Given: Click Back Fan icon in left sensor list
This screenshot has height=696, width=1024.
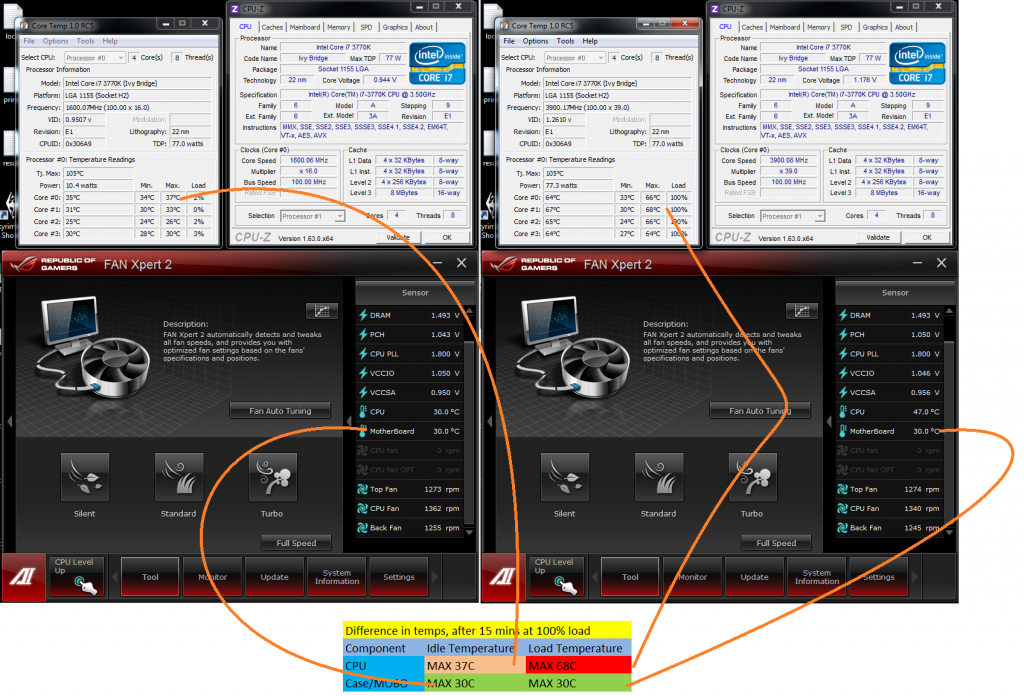Looking at the screenshot, I should click(x=363, y=528).
